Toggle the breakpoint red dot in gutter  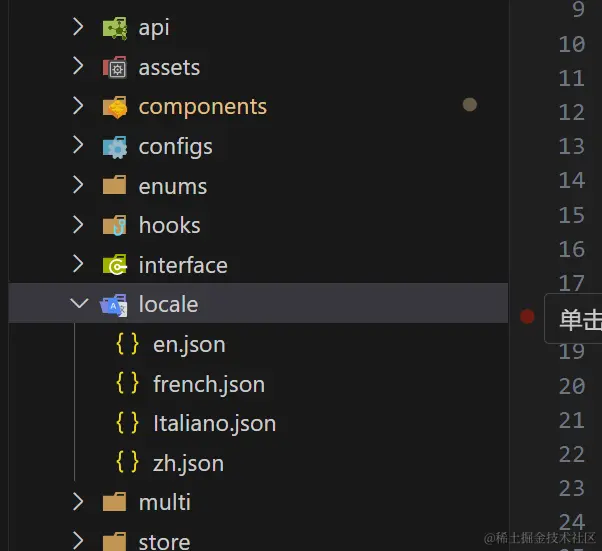tap(527, 316)
